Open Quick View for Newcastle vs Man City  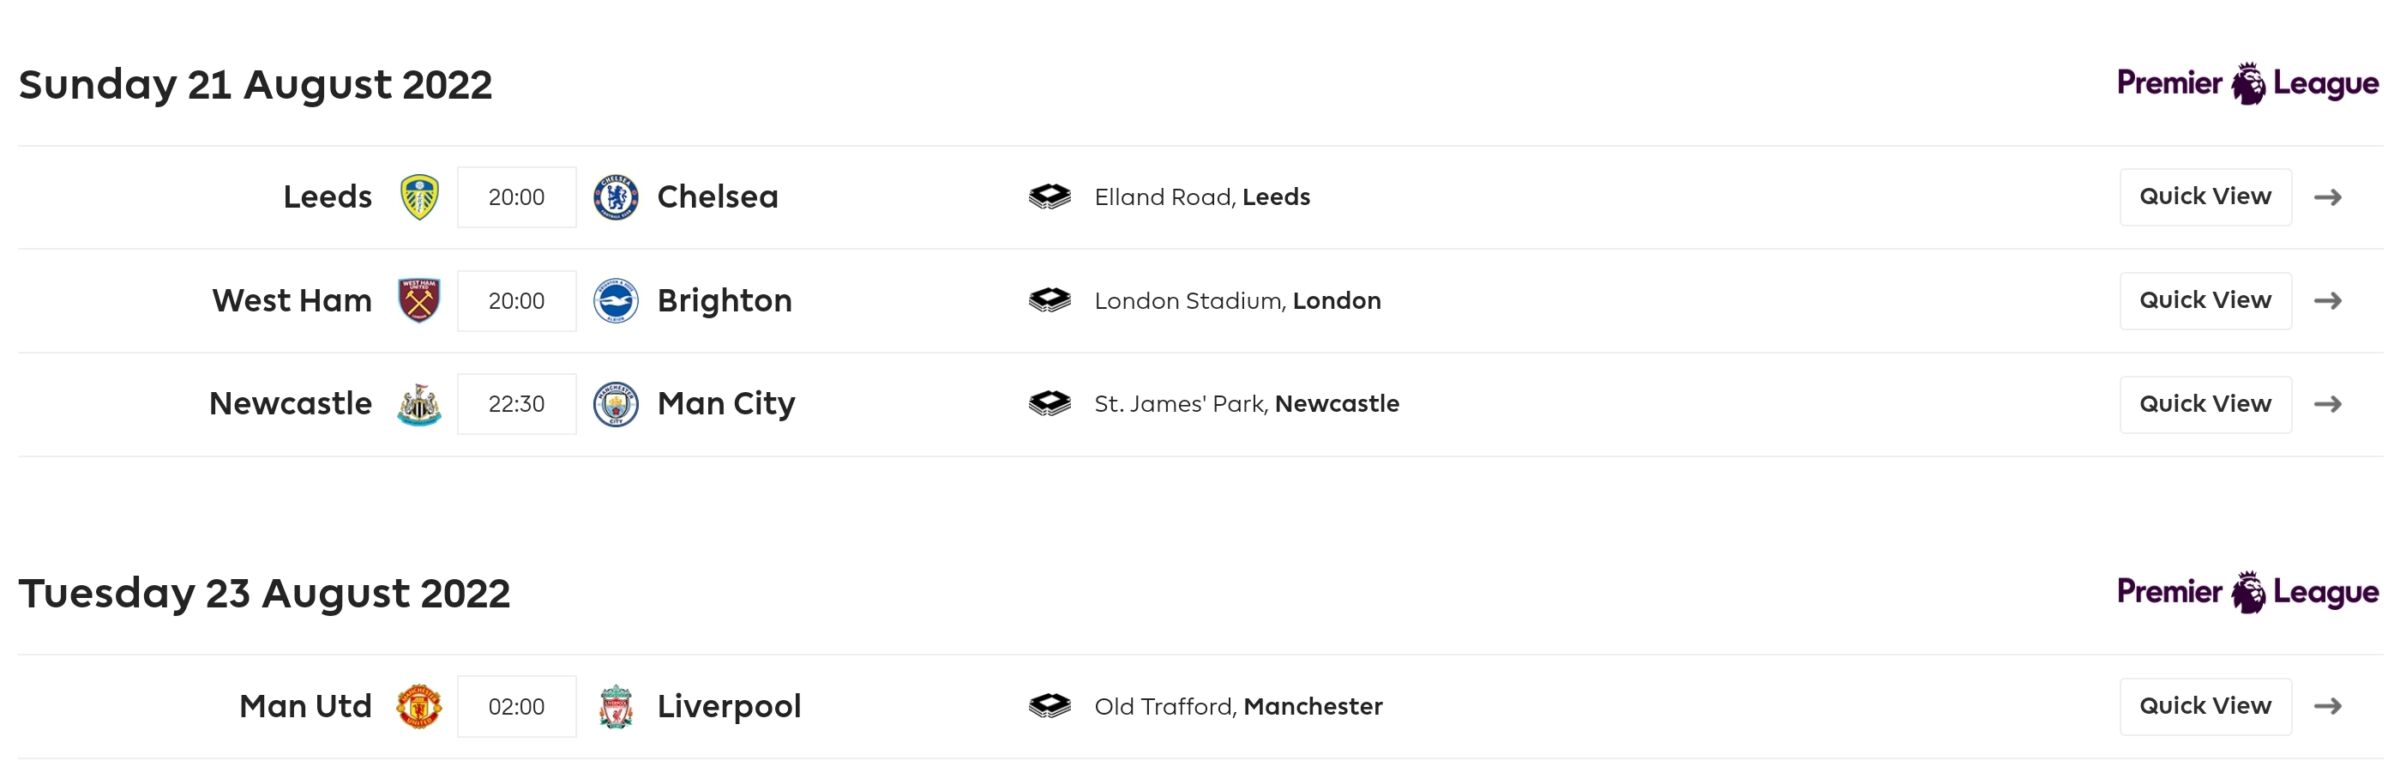2205,404
